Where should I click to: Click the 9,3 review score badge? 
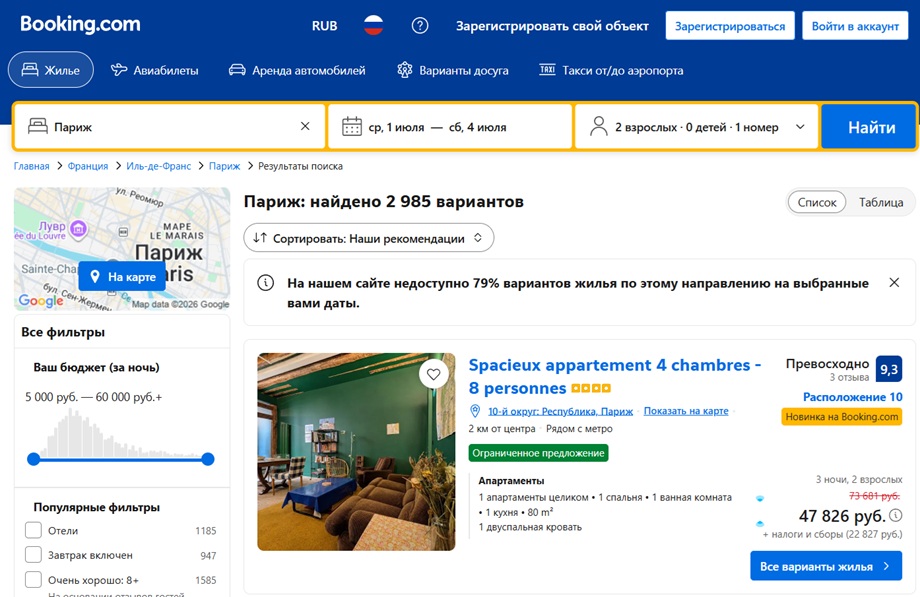point(888,369)
